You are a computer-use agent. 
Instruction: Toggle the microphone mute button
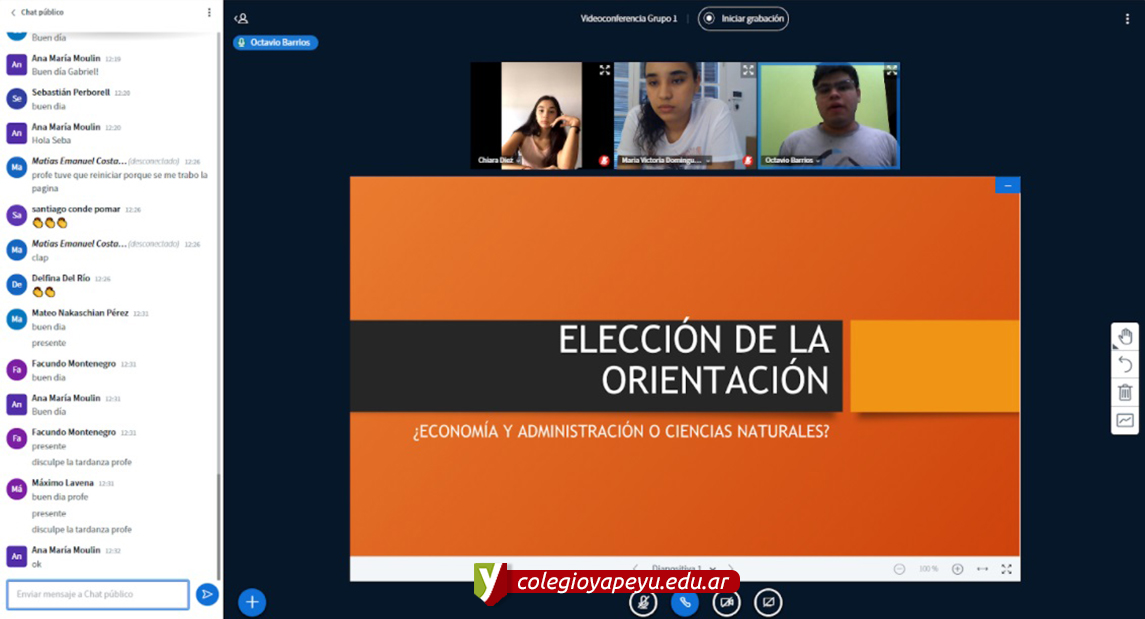tap(643, 603)
